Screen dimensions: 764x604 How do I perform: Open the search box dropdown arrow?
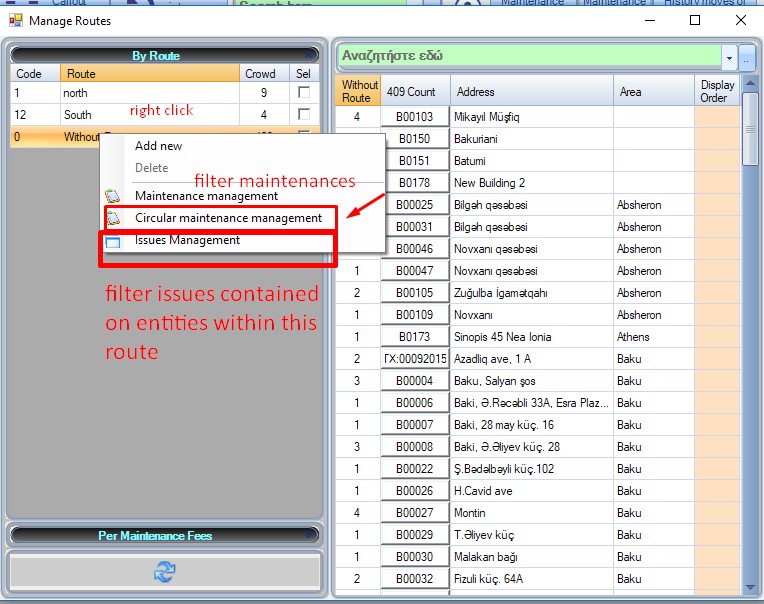click(729, 57)
